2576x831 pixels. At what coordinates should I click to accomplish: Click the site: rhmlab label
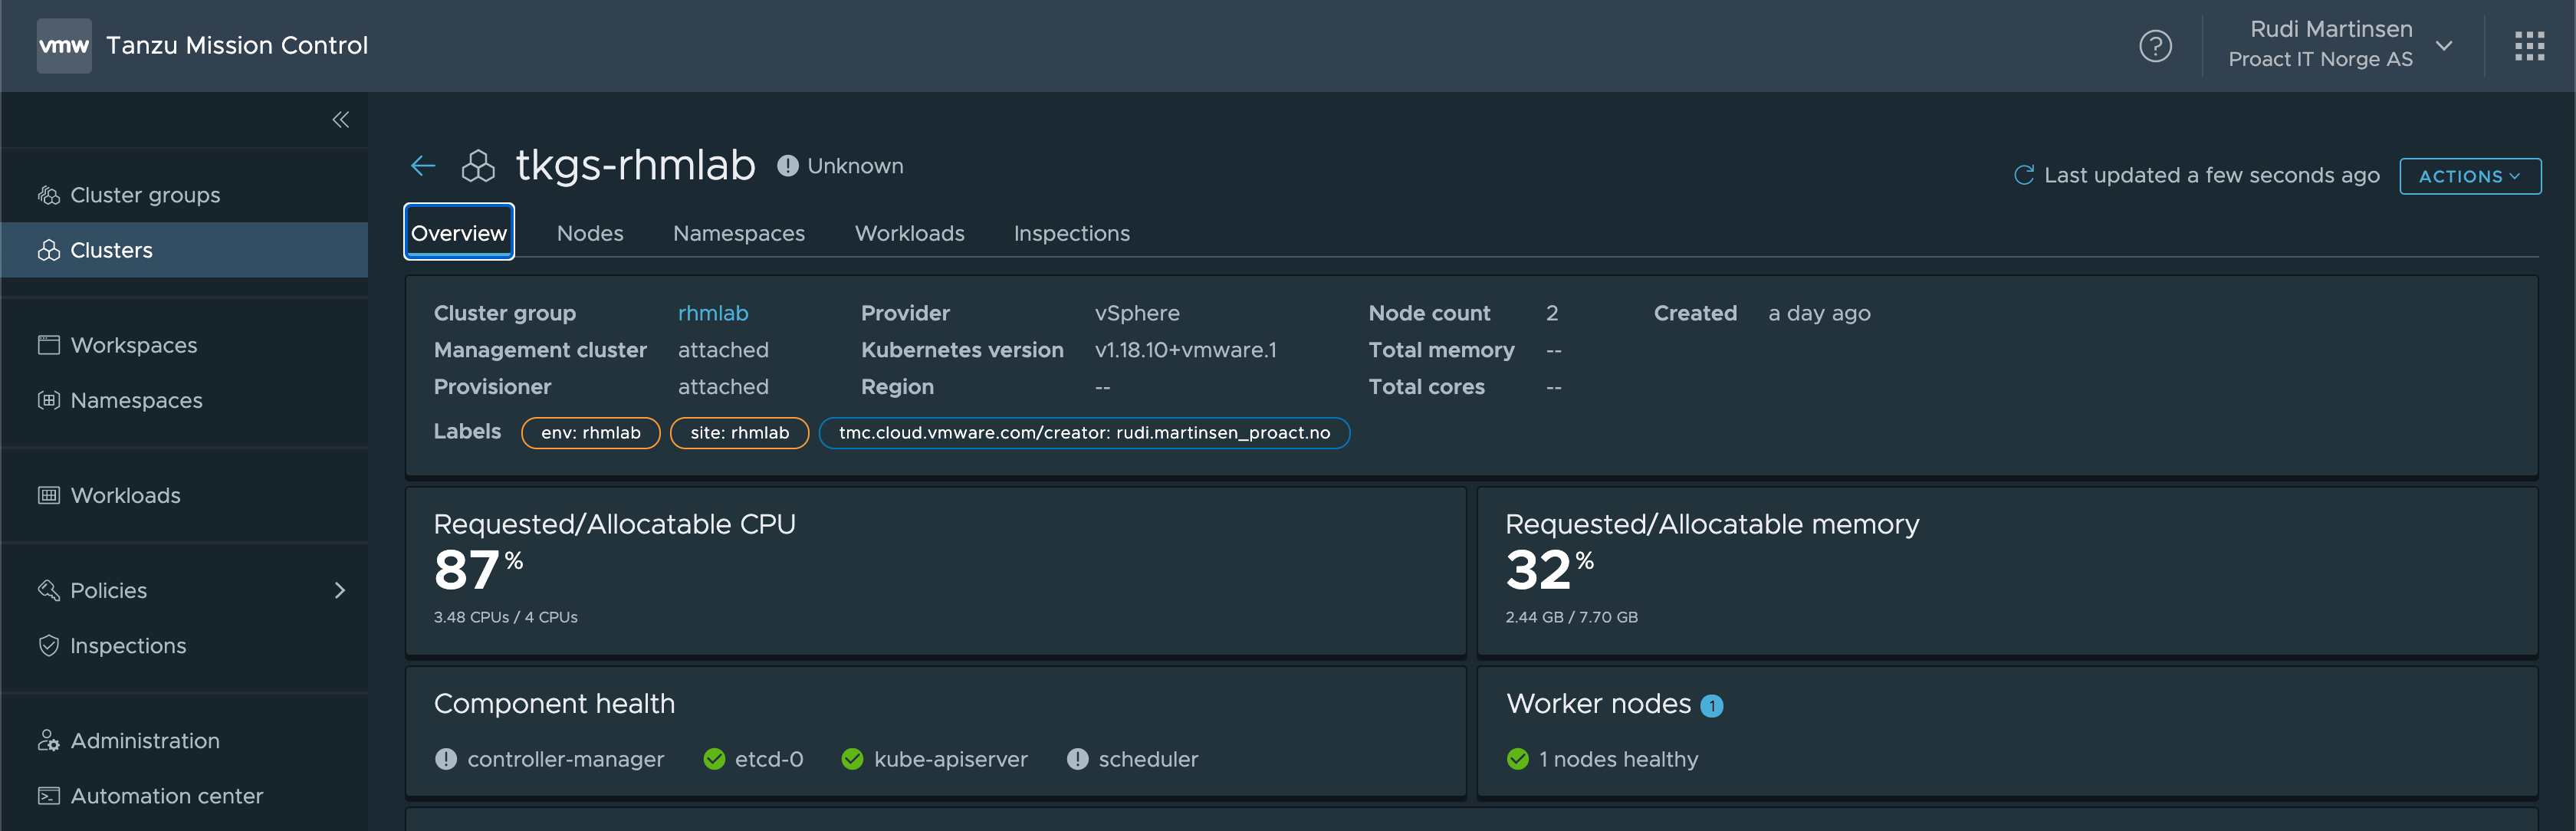(x=740, y=433)
